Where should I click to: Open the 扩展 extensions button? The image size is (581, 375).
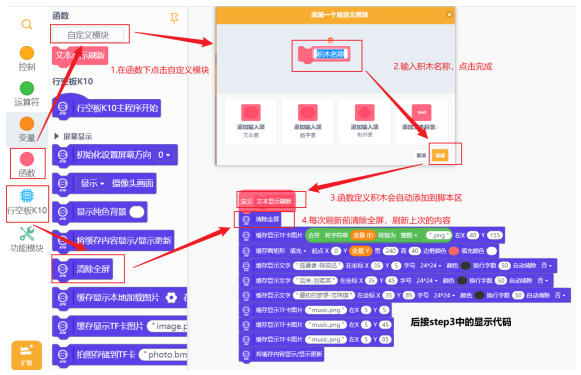pyautogui.click(x=26, y=355)
